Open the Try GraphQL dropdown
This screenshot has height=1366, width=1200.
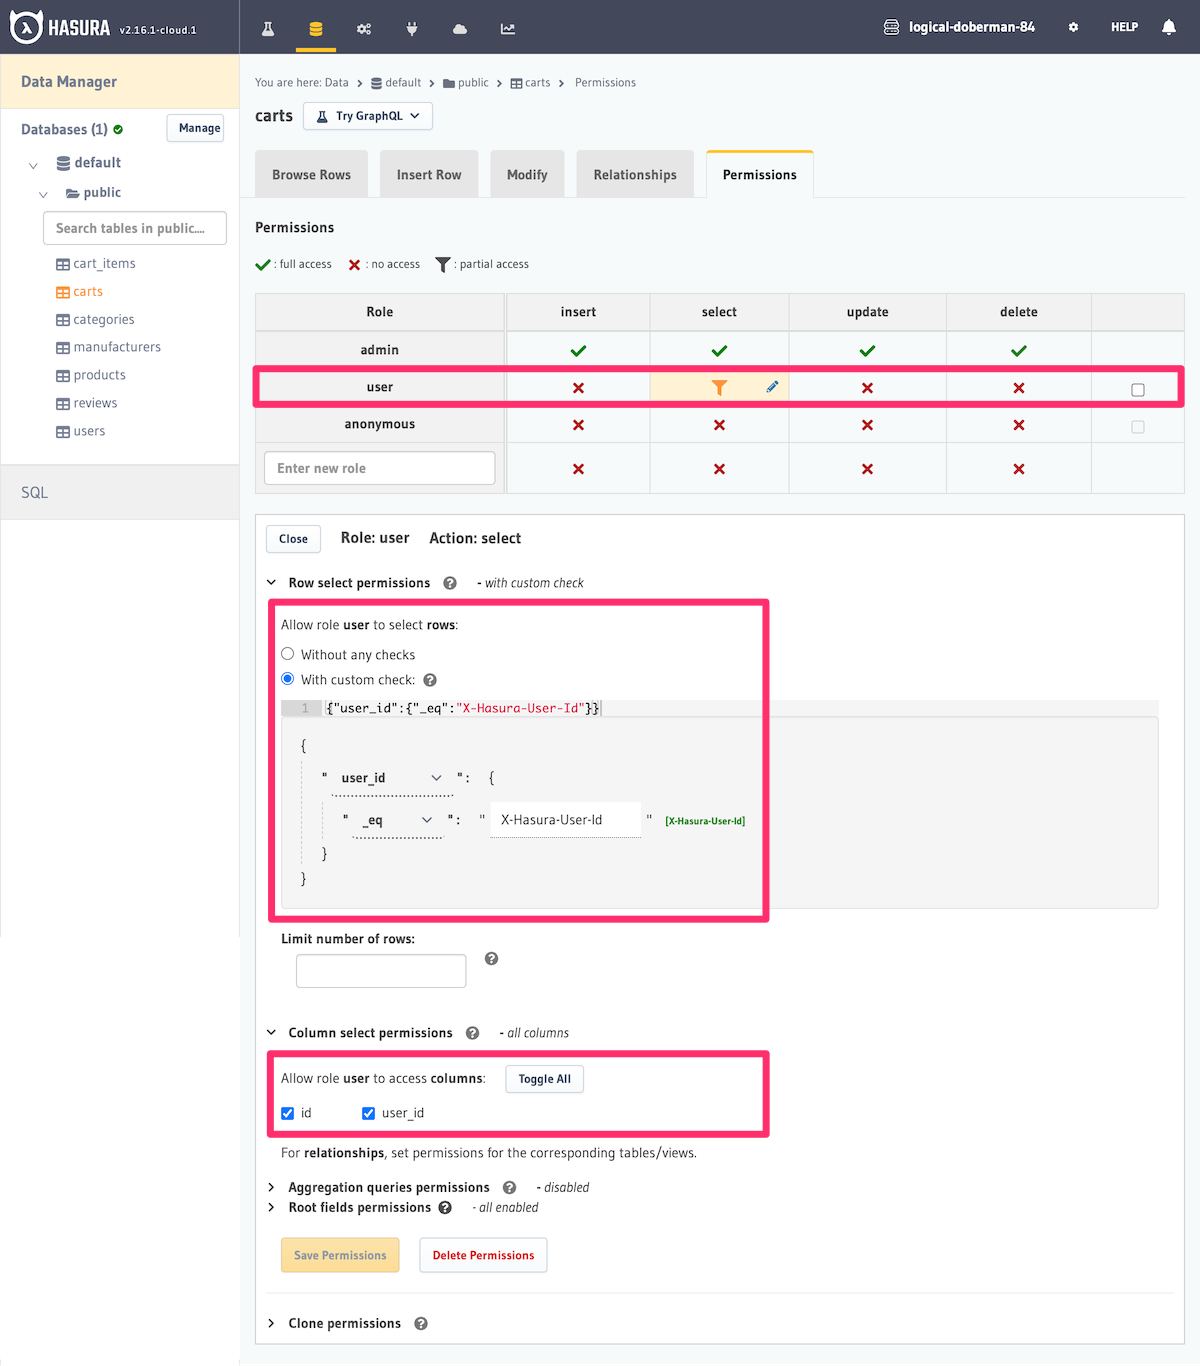[x=368, y=116]
